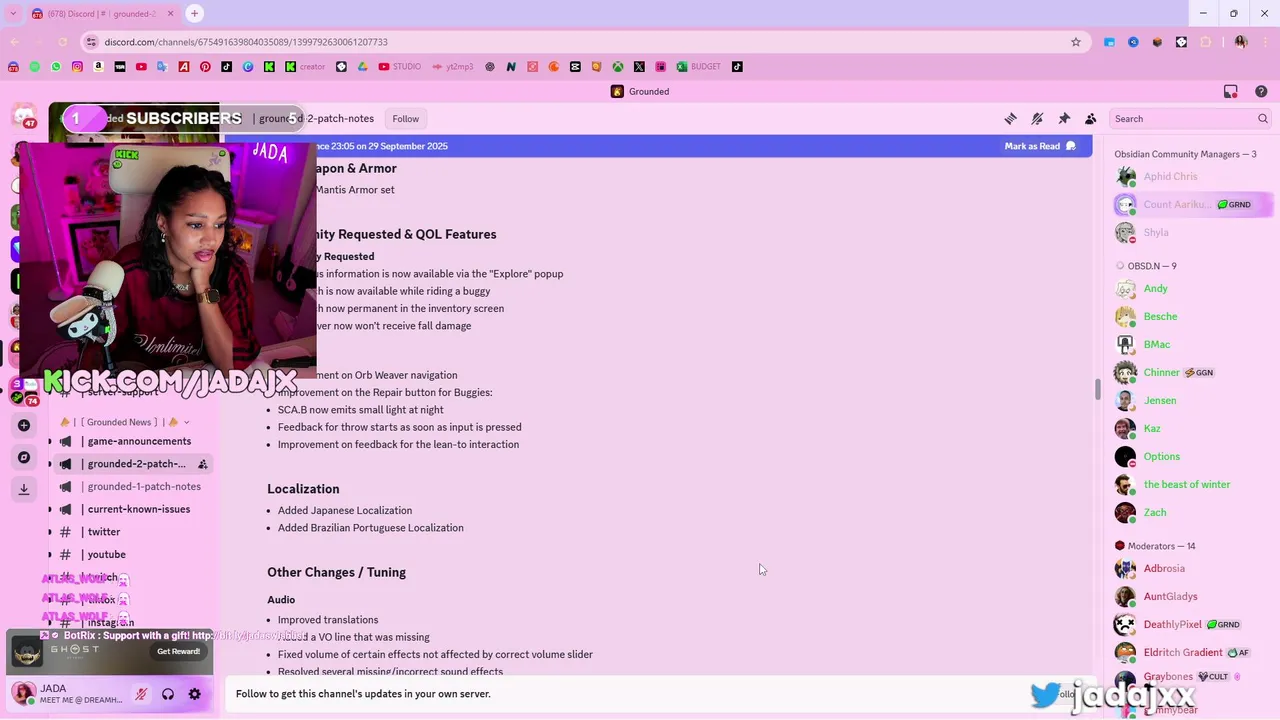Screen dimensions: 1280x720
Task: Open moderator DeathlyPixel profile
Action: [x=1192, y=624]
